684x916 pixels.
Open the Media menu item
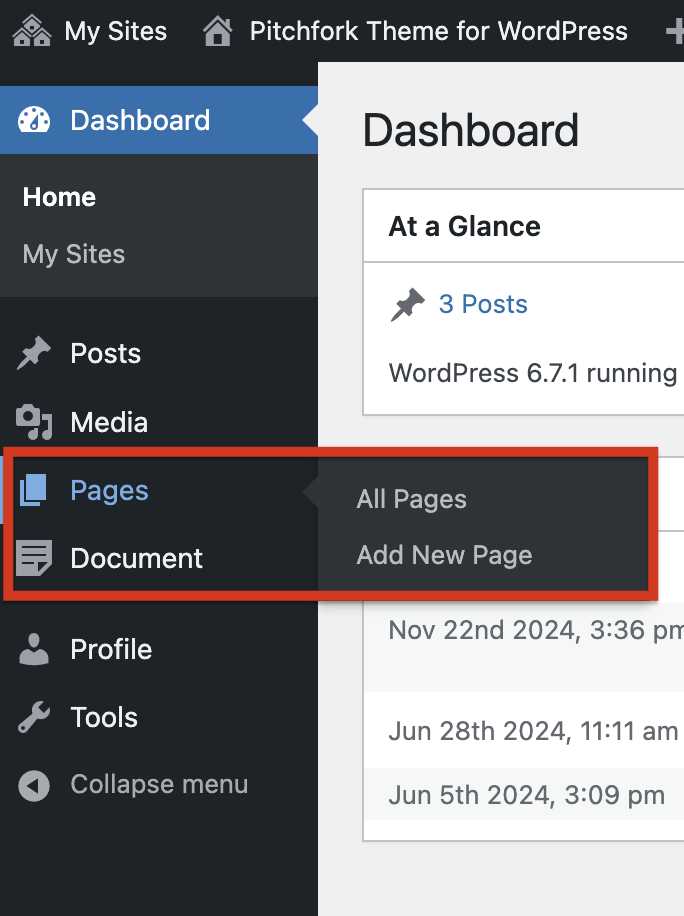[x=109, y=422]
